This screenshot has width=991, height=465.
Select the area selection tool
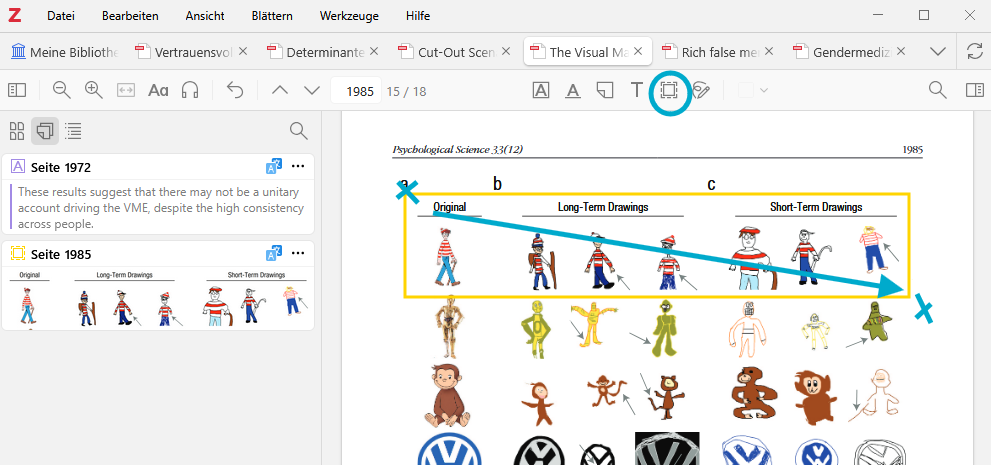(669, 90)
